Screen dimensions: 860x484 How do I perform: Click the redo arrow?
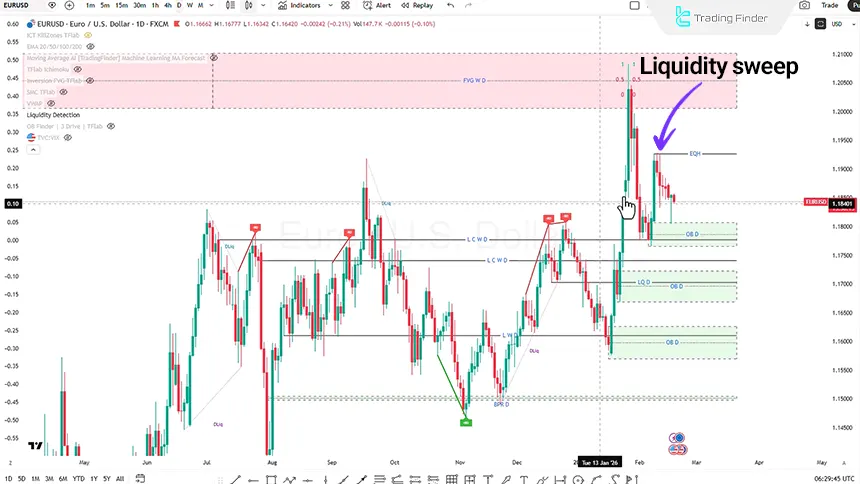[468, 5]
